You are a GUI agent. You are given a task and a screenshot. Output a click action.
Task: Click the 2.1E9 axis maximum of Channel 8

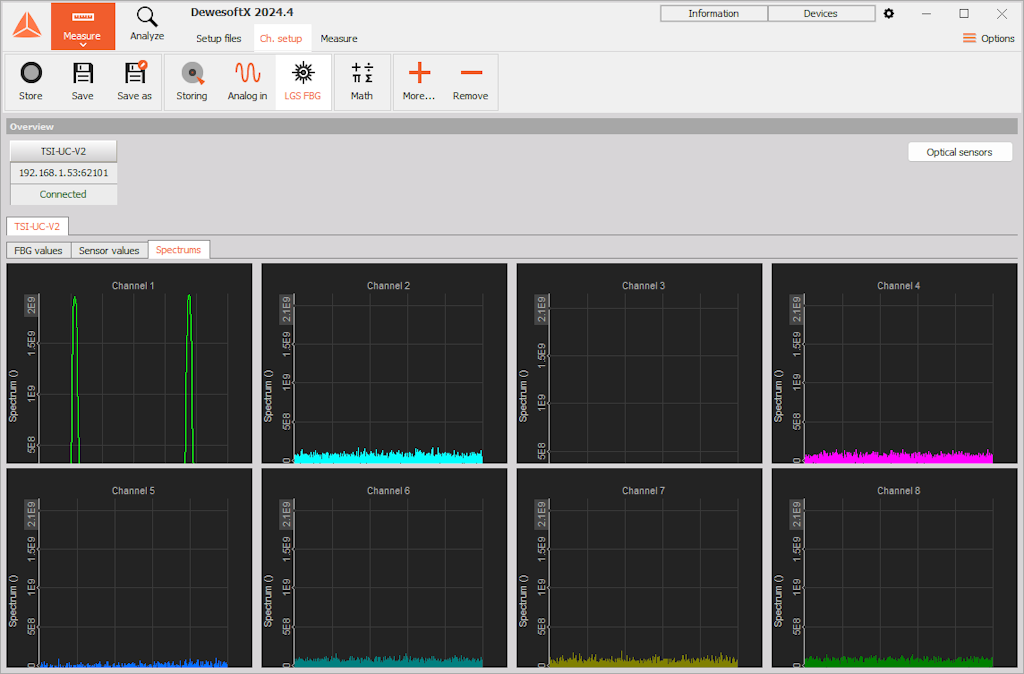tap(796, 515)
